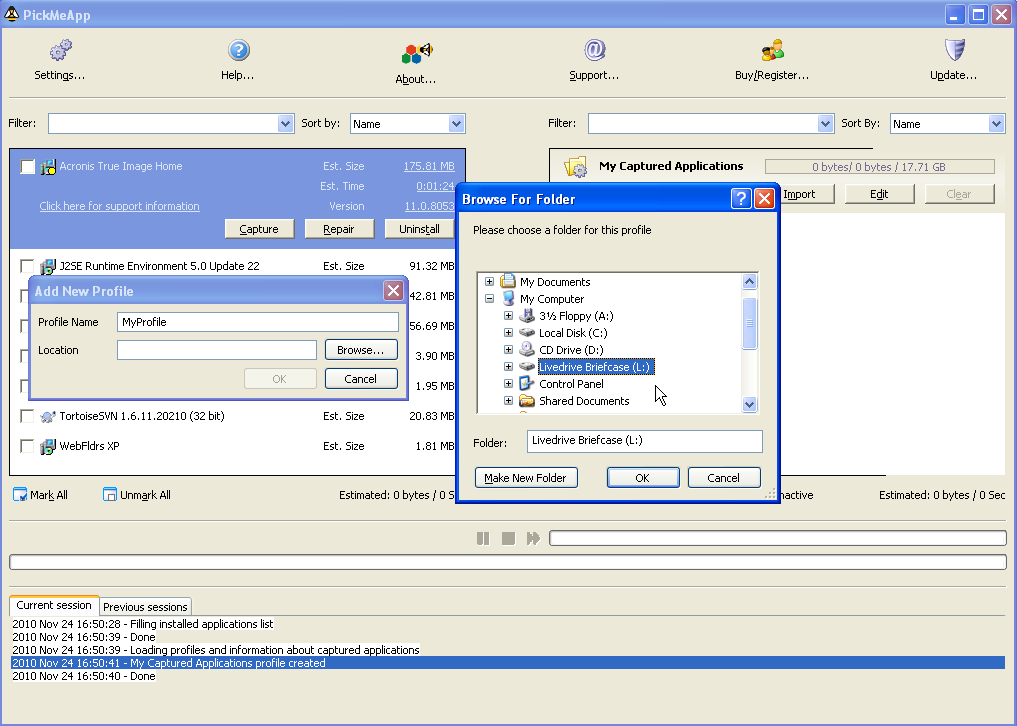Click the Unmark All icon
Viewport: 1017px width, 726px height.
(x=110, y=494)
